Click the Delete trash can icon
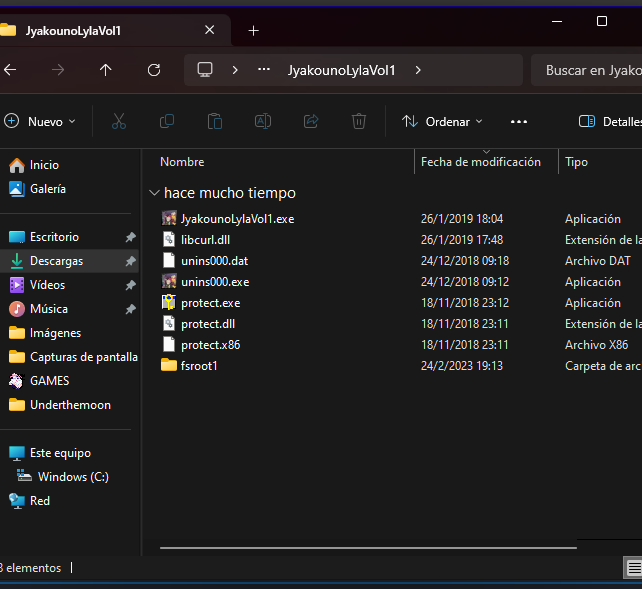The height and width of the screenshot is (589, 642). [359, 122]
